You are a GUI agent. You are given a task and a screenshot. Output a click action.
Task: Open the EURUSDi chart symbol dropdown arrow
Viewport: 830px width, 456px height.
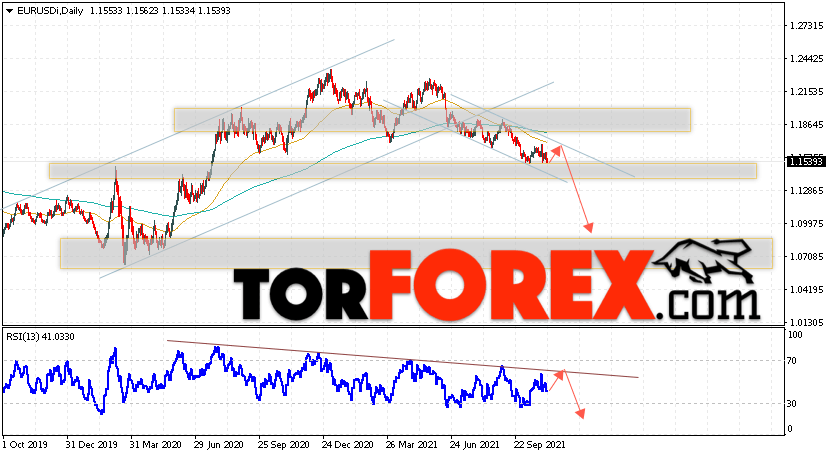click(9, 11)
